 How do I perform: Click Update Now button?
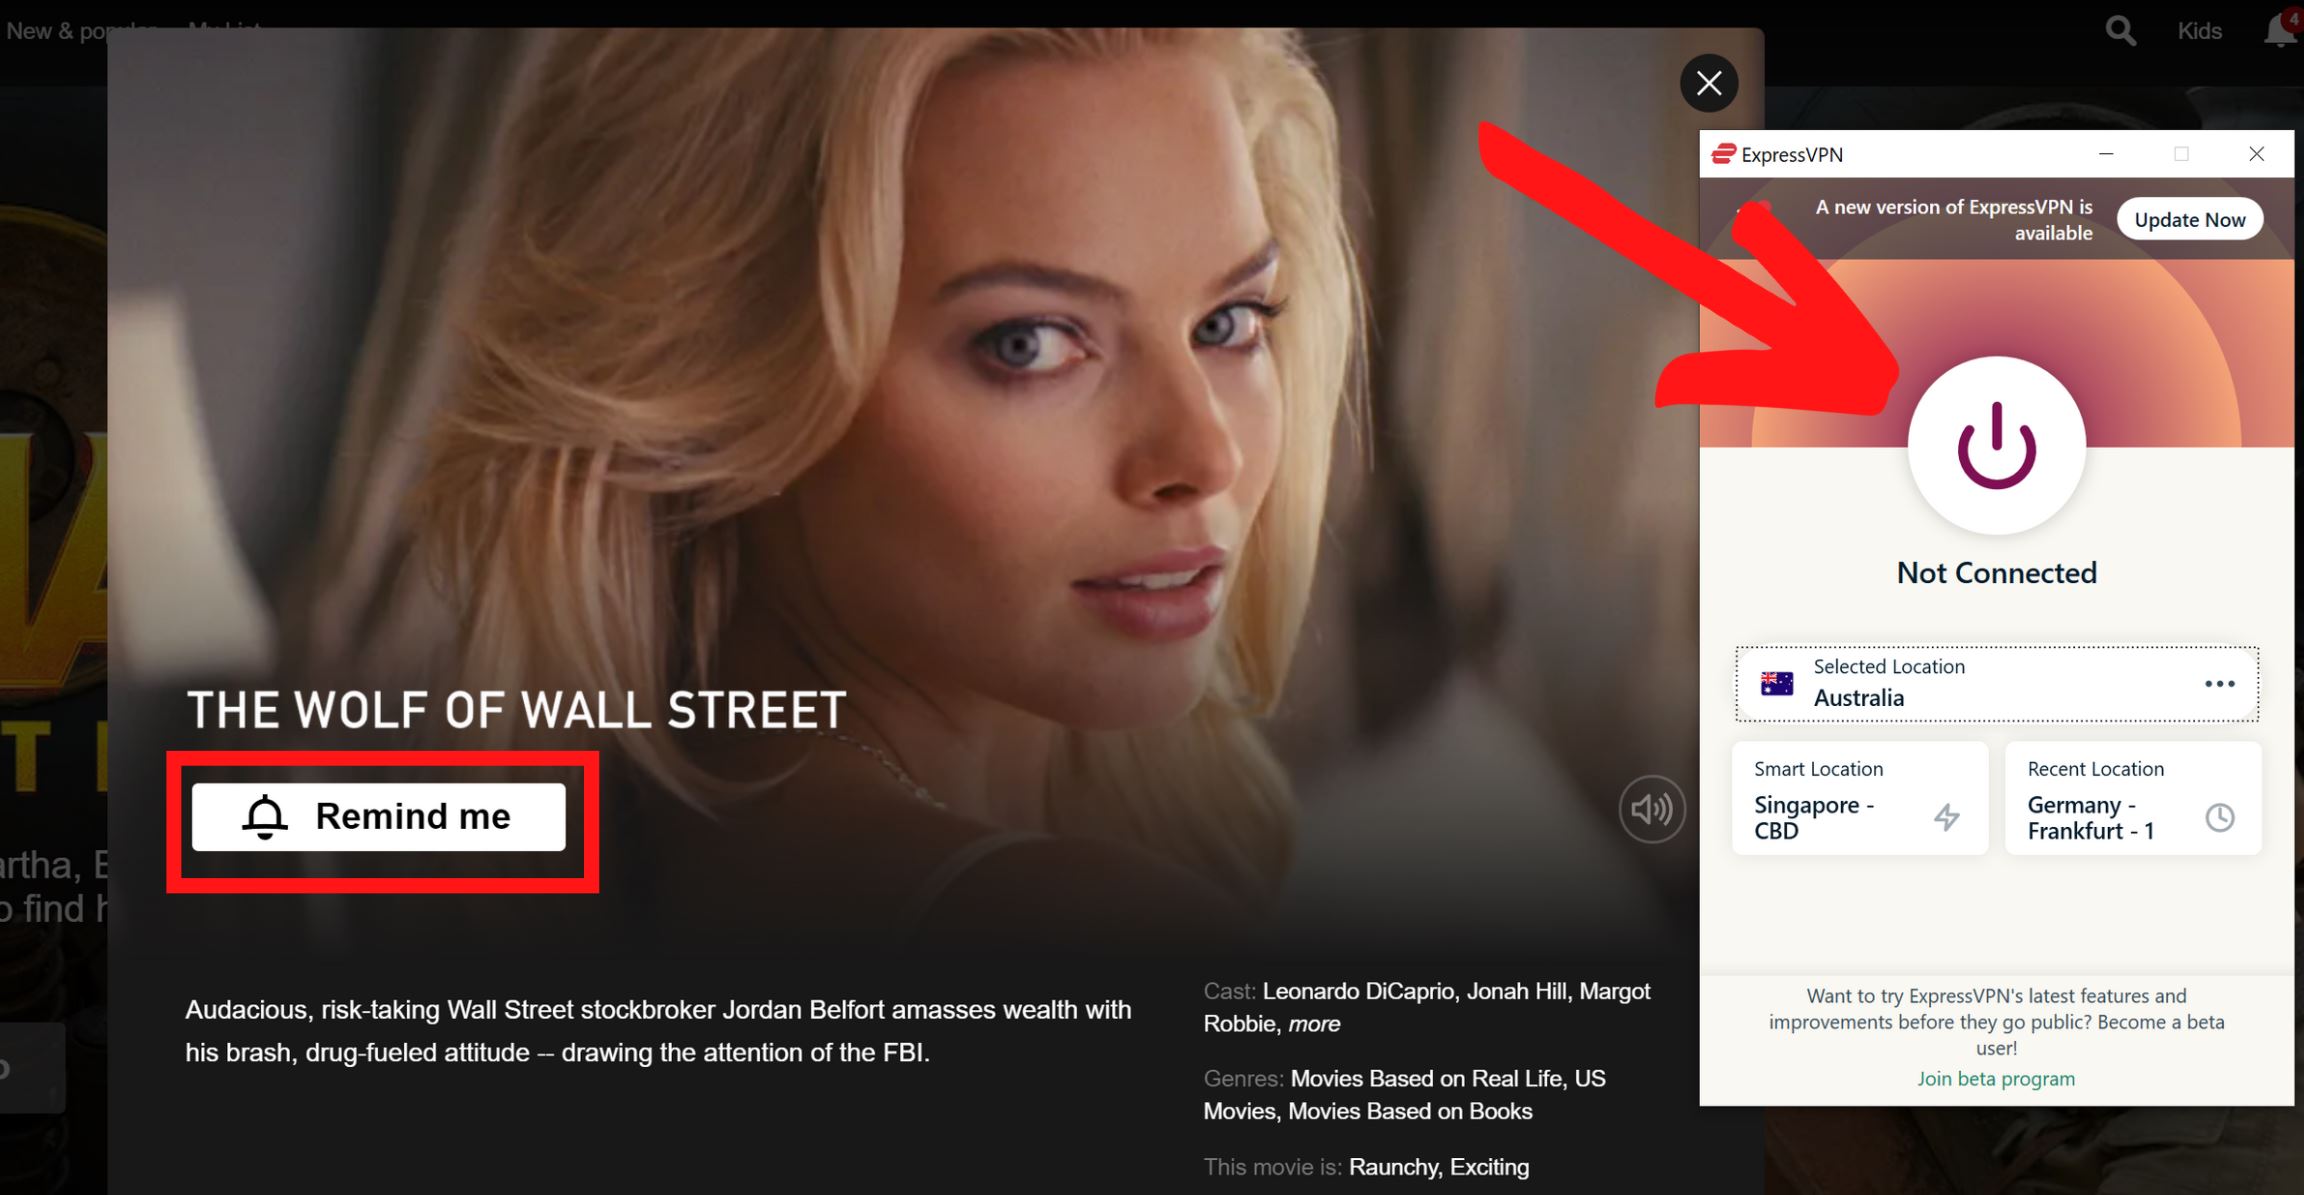click(2189, 220)
